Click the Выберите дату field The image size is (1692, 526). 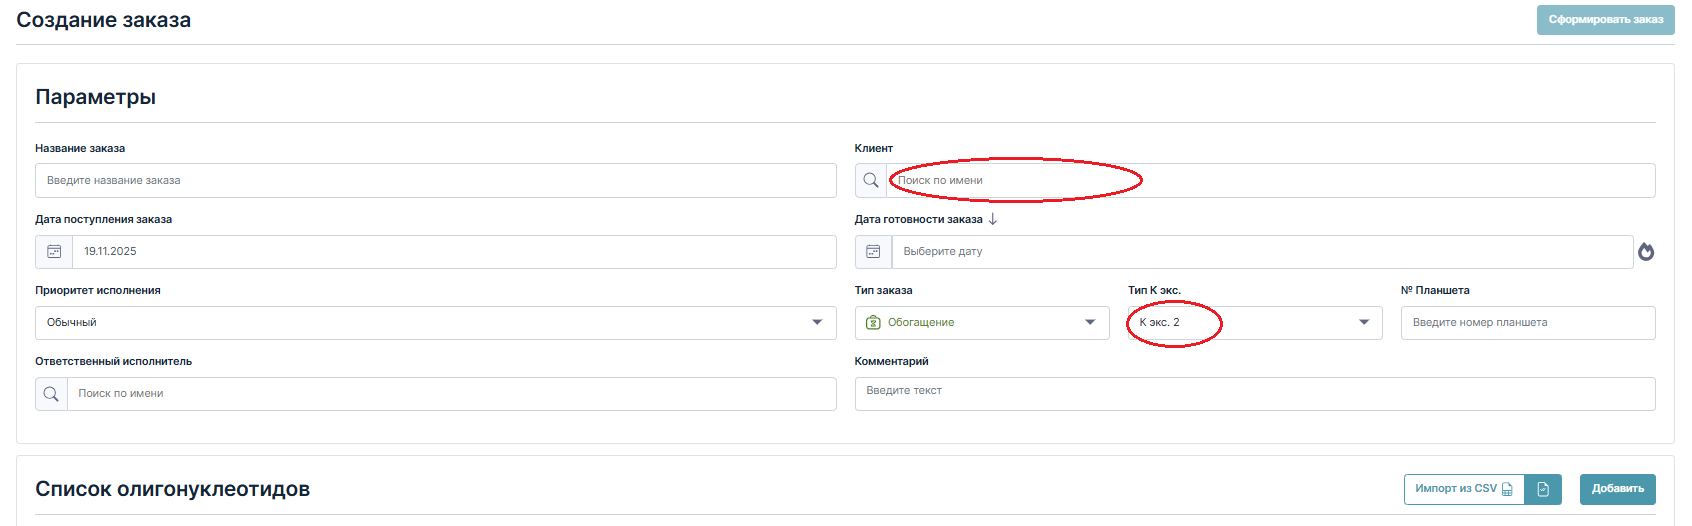click(1262, 252)
